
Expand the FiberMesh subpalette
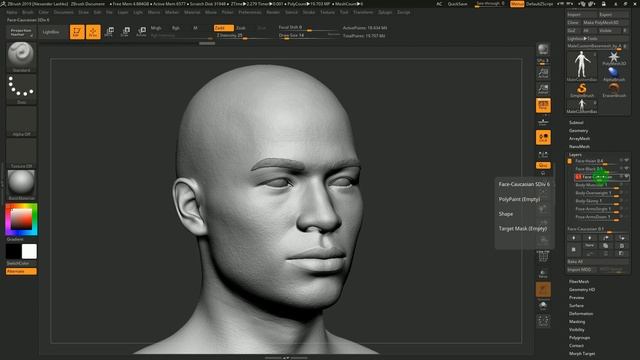click(x=579, y=282)
